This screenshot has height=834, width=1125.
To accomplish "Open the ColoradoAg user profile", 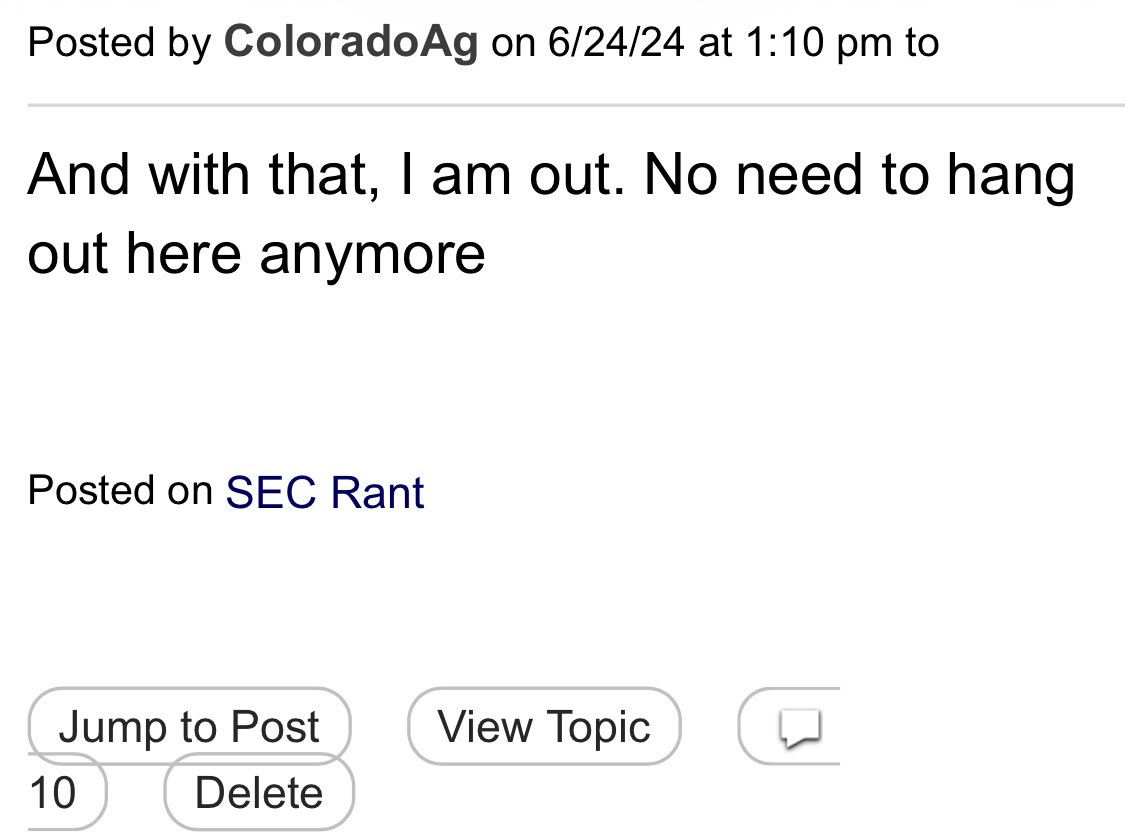I will (x=351, y=42).
